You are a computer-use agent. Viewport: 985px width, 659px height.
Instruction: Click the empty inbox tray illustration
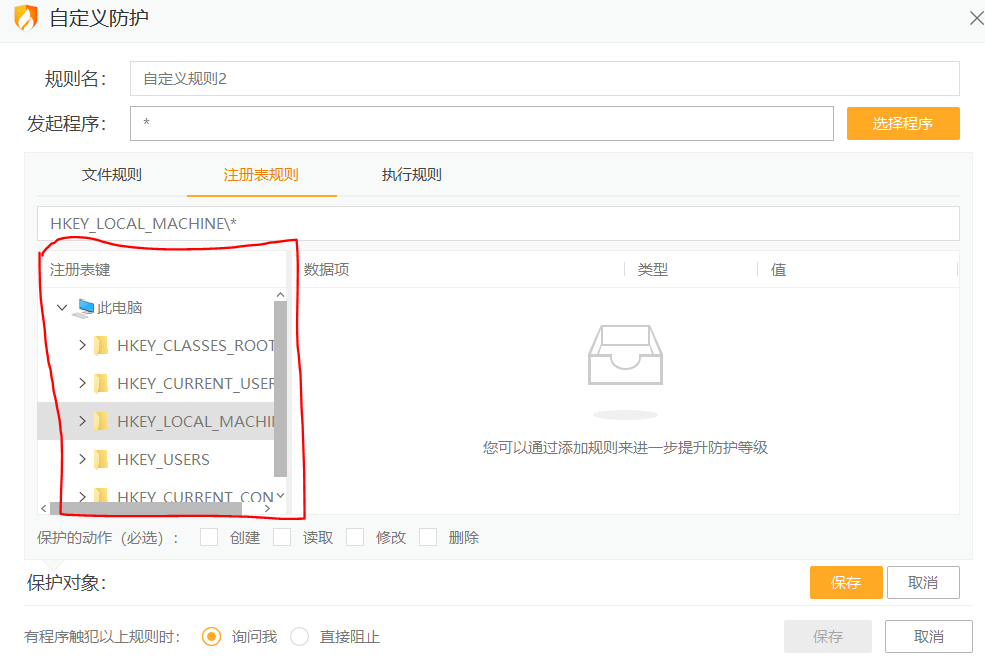coord(625,355)
